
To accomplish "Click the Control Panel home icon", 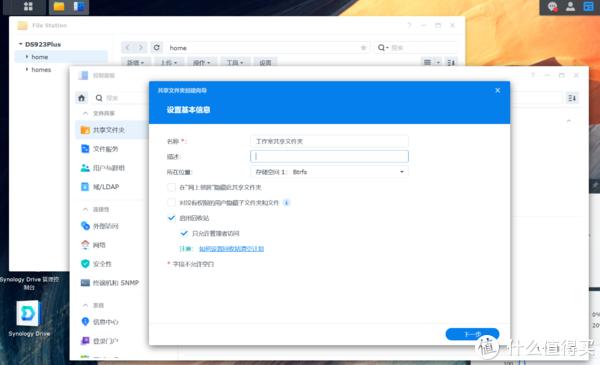I will coord(82,98).
